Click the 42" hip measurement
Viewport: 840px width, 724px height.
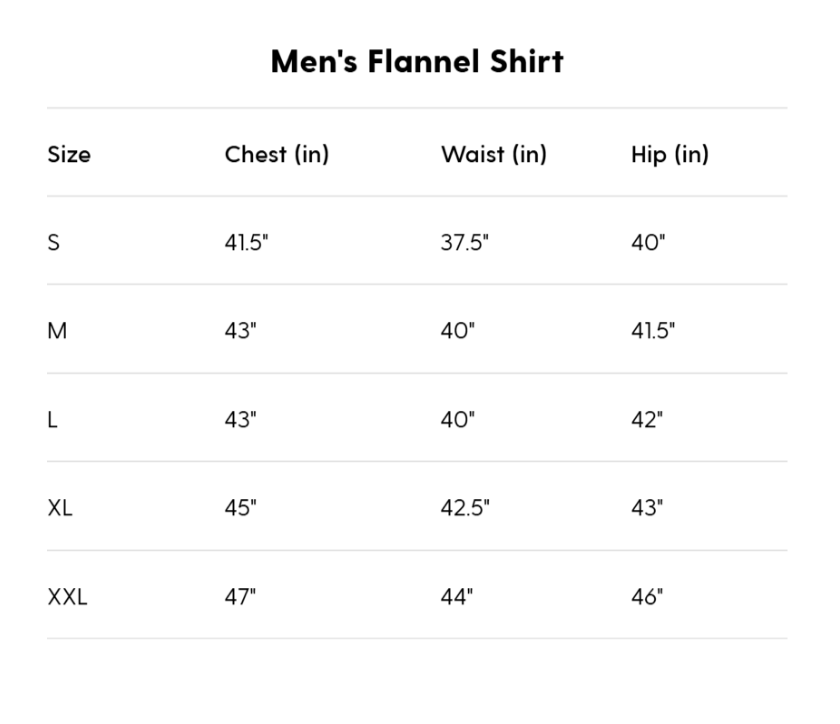click(647, 420)
